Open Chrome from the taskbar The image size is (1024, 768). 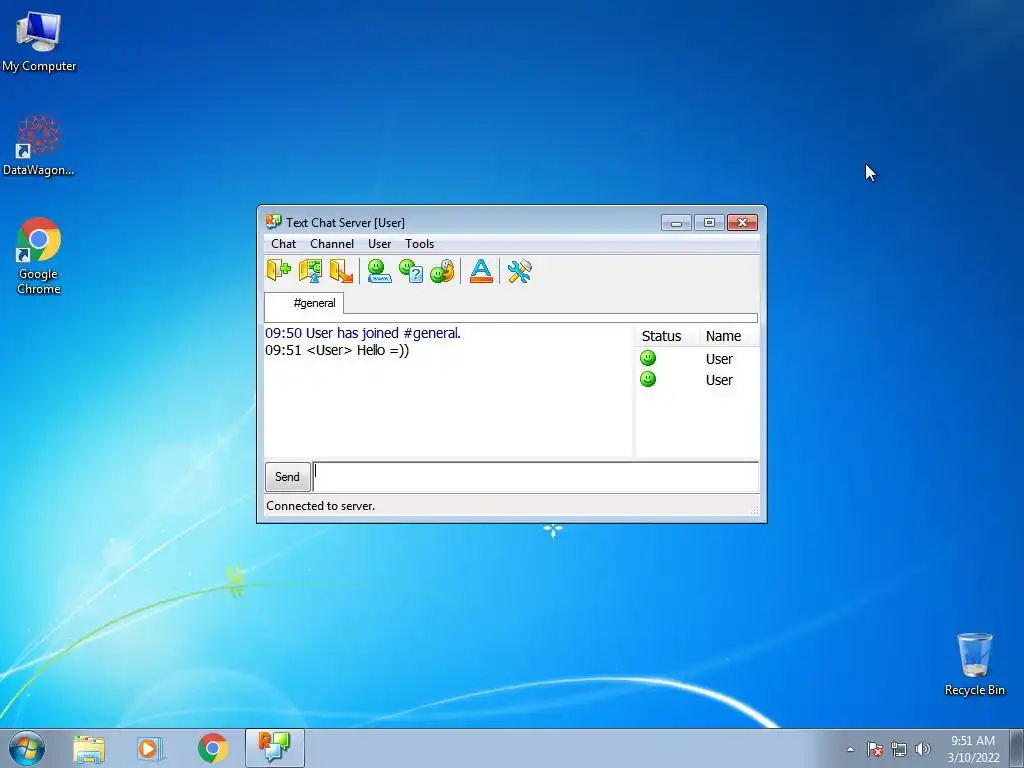(x=212, y=748)
